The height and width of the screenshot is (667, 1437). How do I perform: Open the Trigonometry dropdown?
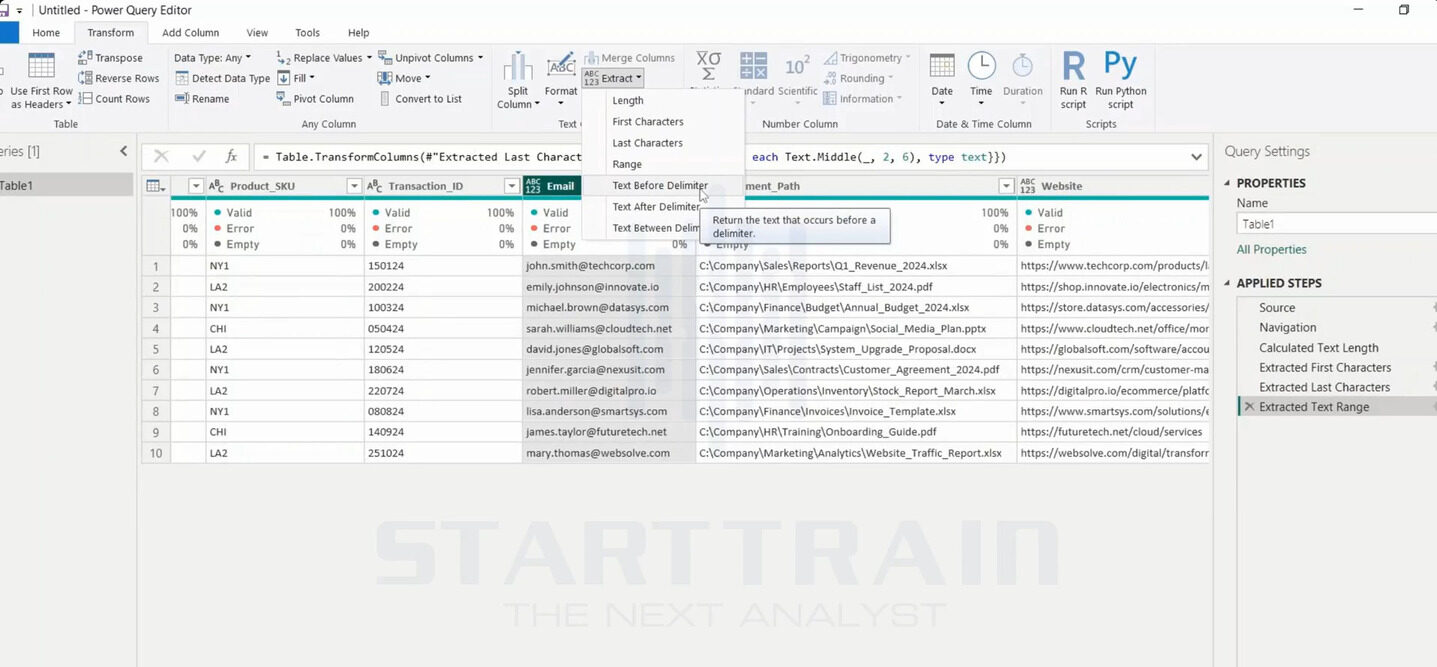tap(867, 58)
